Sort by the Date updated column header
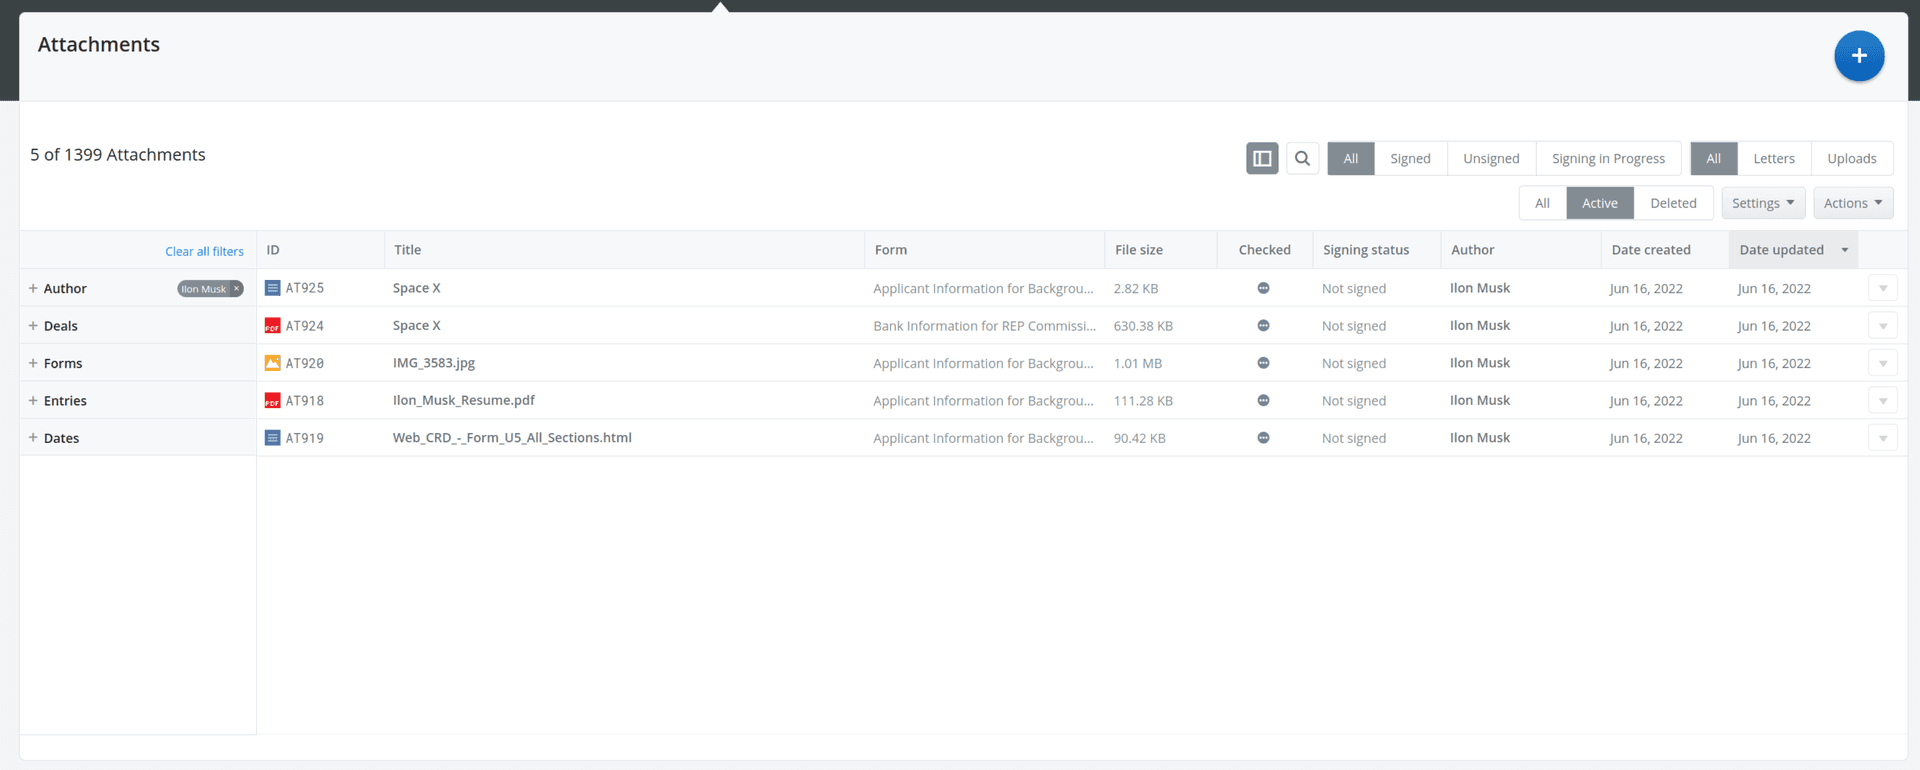The image size is (1920, 770). [1781, 250]
